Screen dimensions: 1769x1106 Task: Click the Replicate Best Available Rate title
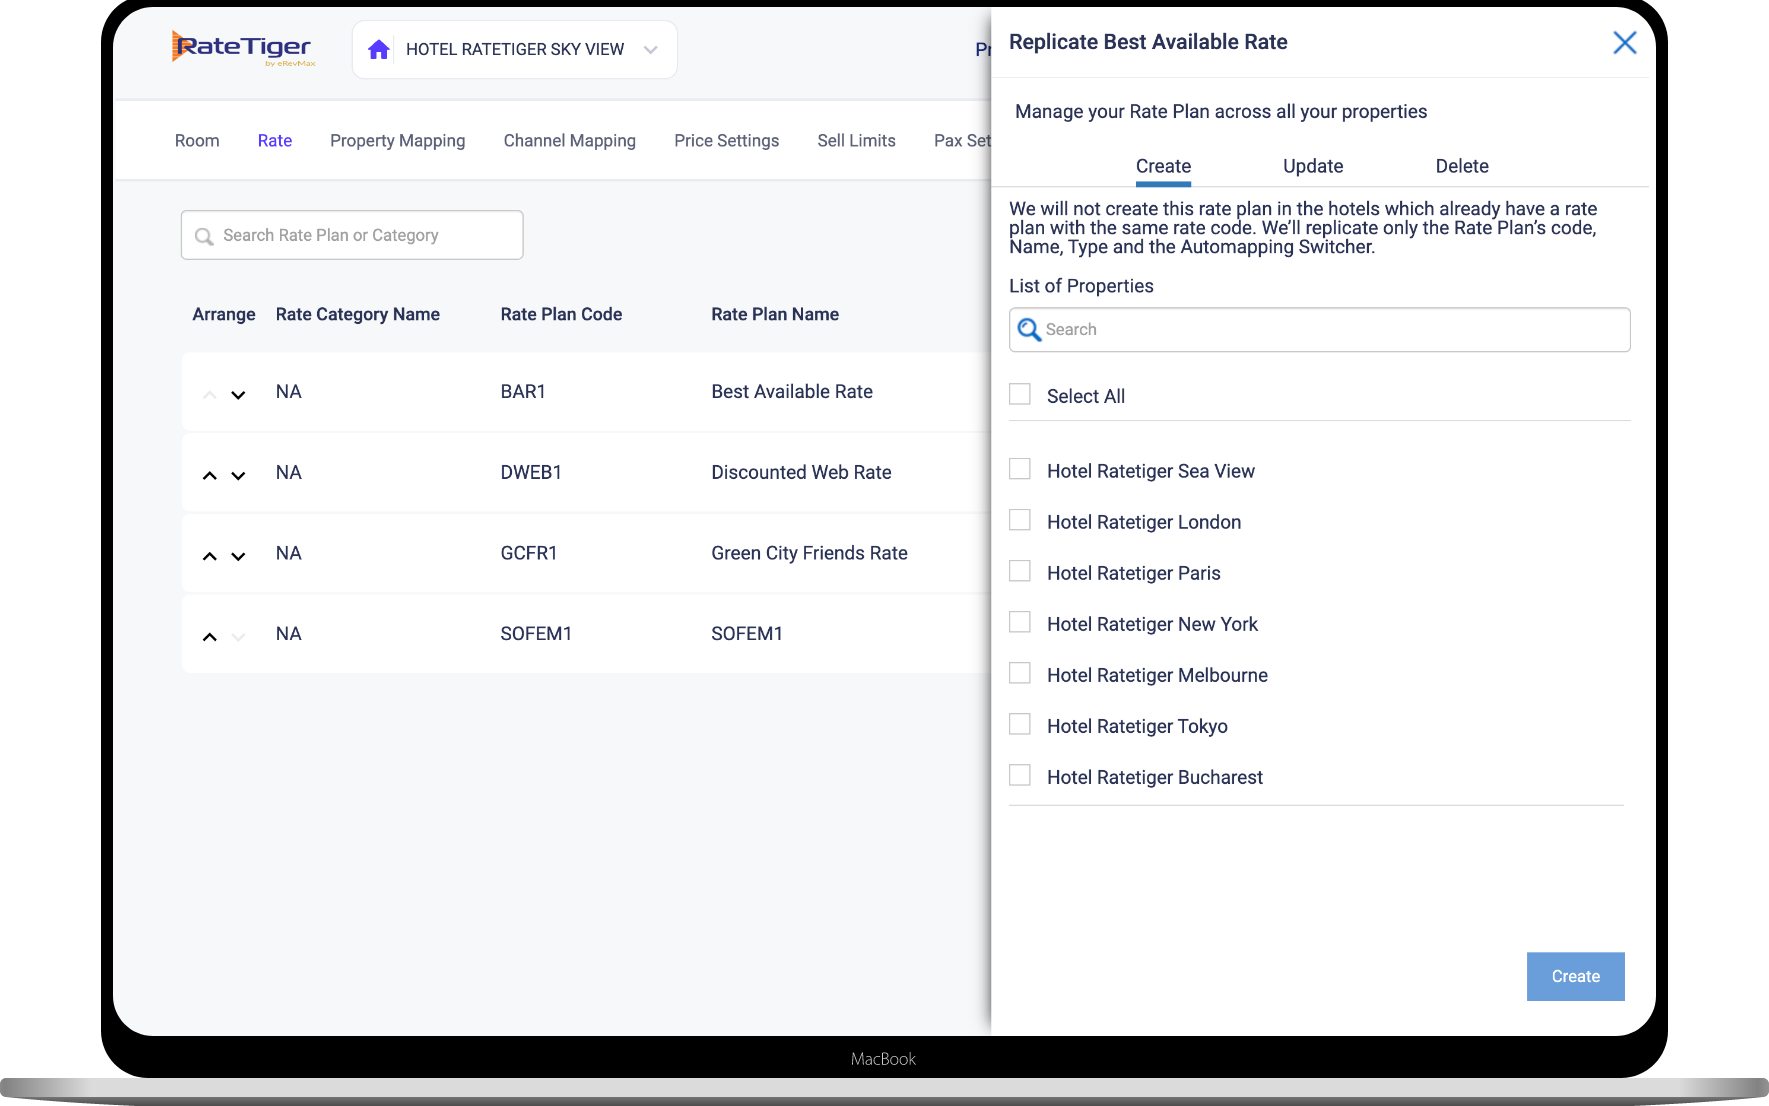coord(1148,42)
